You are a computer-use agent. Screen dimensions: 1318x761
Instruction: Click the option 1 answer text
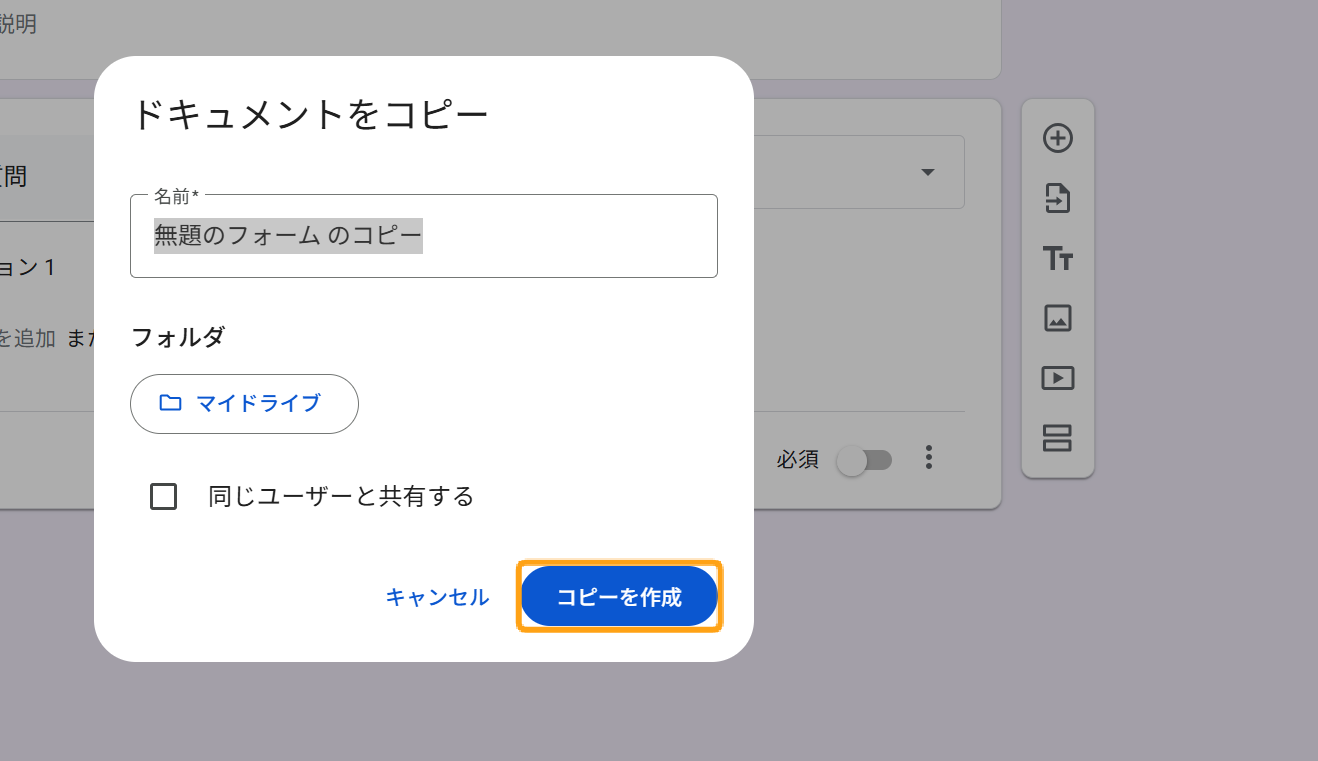(28, 268)
